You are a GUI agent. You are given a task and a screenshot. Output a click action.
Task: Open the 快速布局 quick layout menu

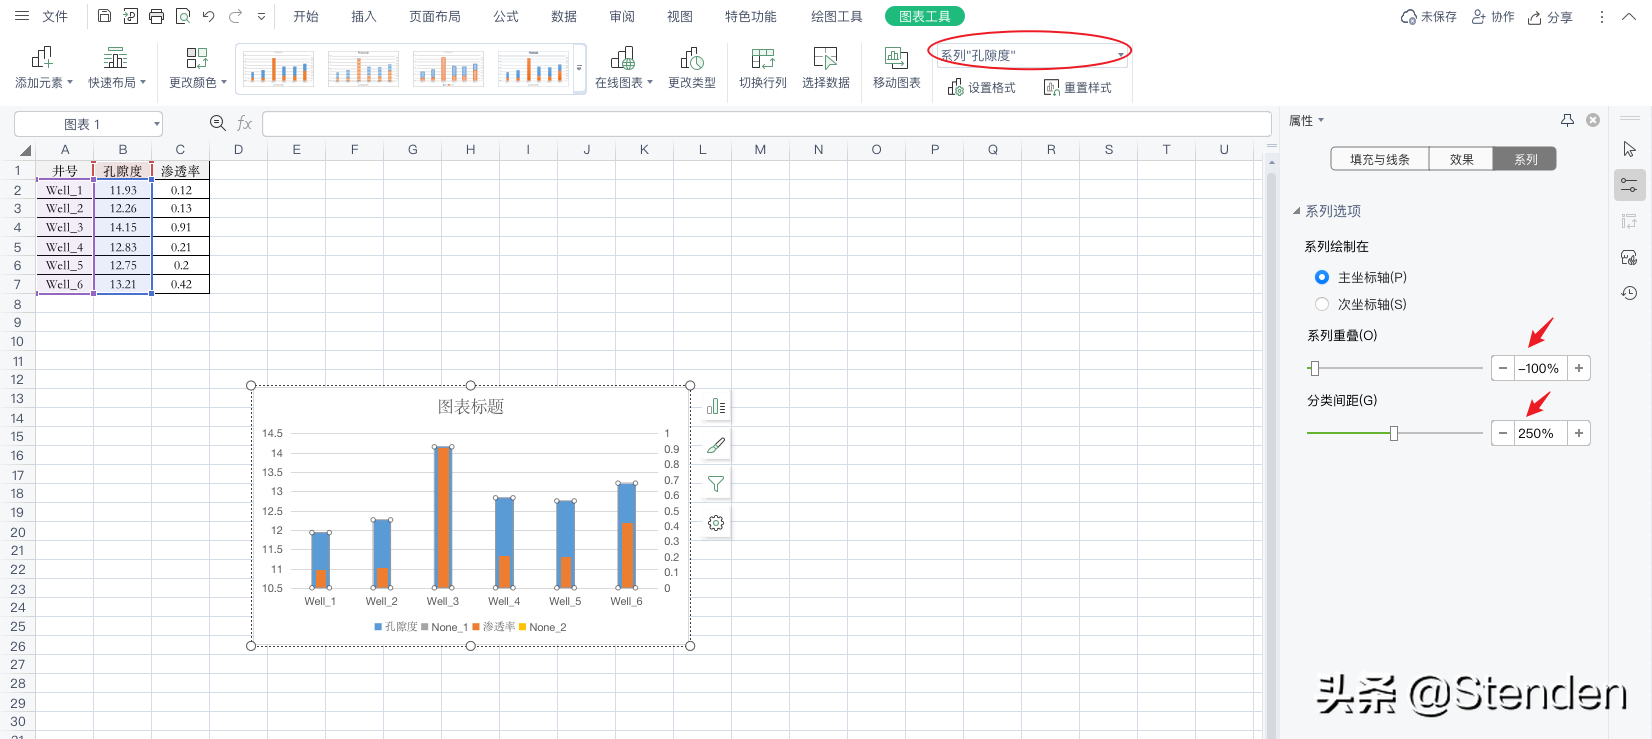(116, 68)
